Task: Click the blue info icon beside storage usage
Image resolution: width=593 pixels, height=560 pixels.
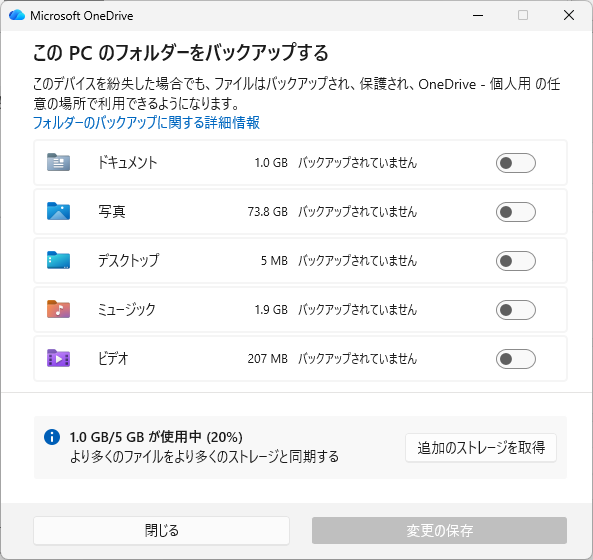Action: point(52,437)
